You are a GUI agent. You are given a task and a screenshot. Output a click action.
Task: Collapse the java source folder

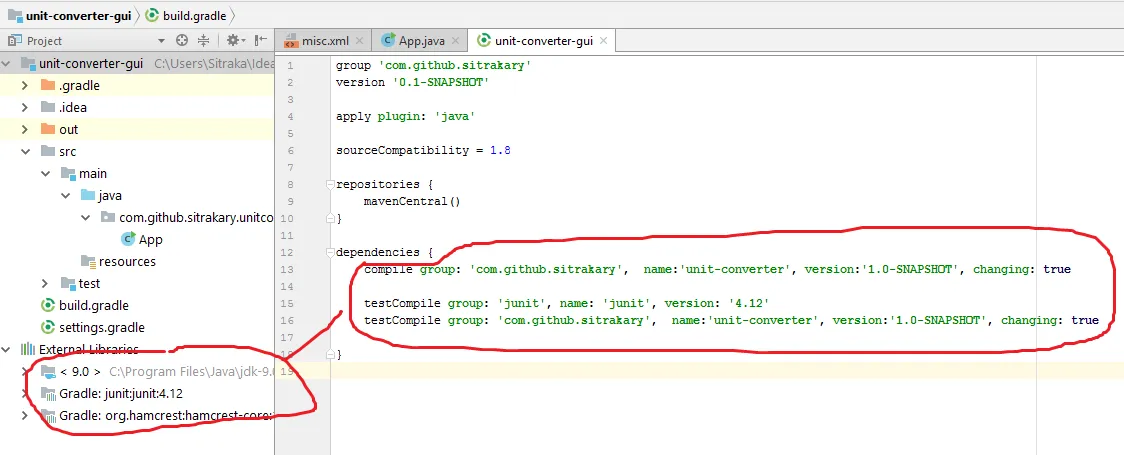click(65, 196)
